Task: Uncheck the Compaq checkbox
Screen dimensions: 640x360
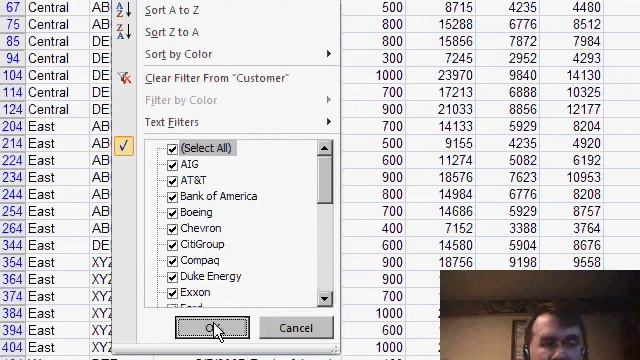Action: click(172, 261)
